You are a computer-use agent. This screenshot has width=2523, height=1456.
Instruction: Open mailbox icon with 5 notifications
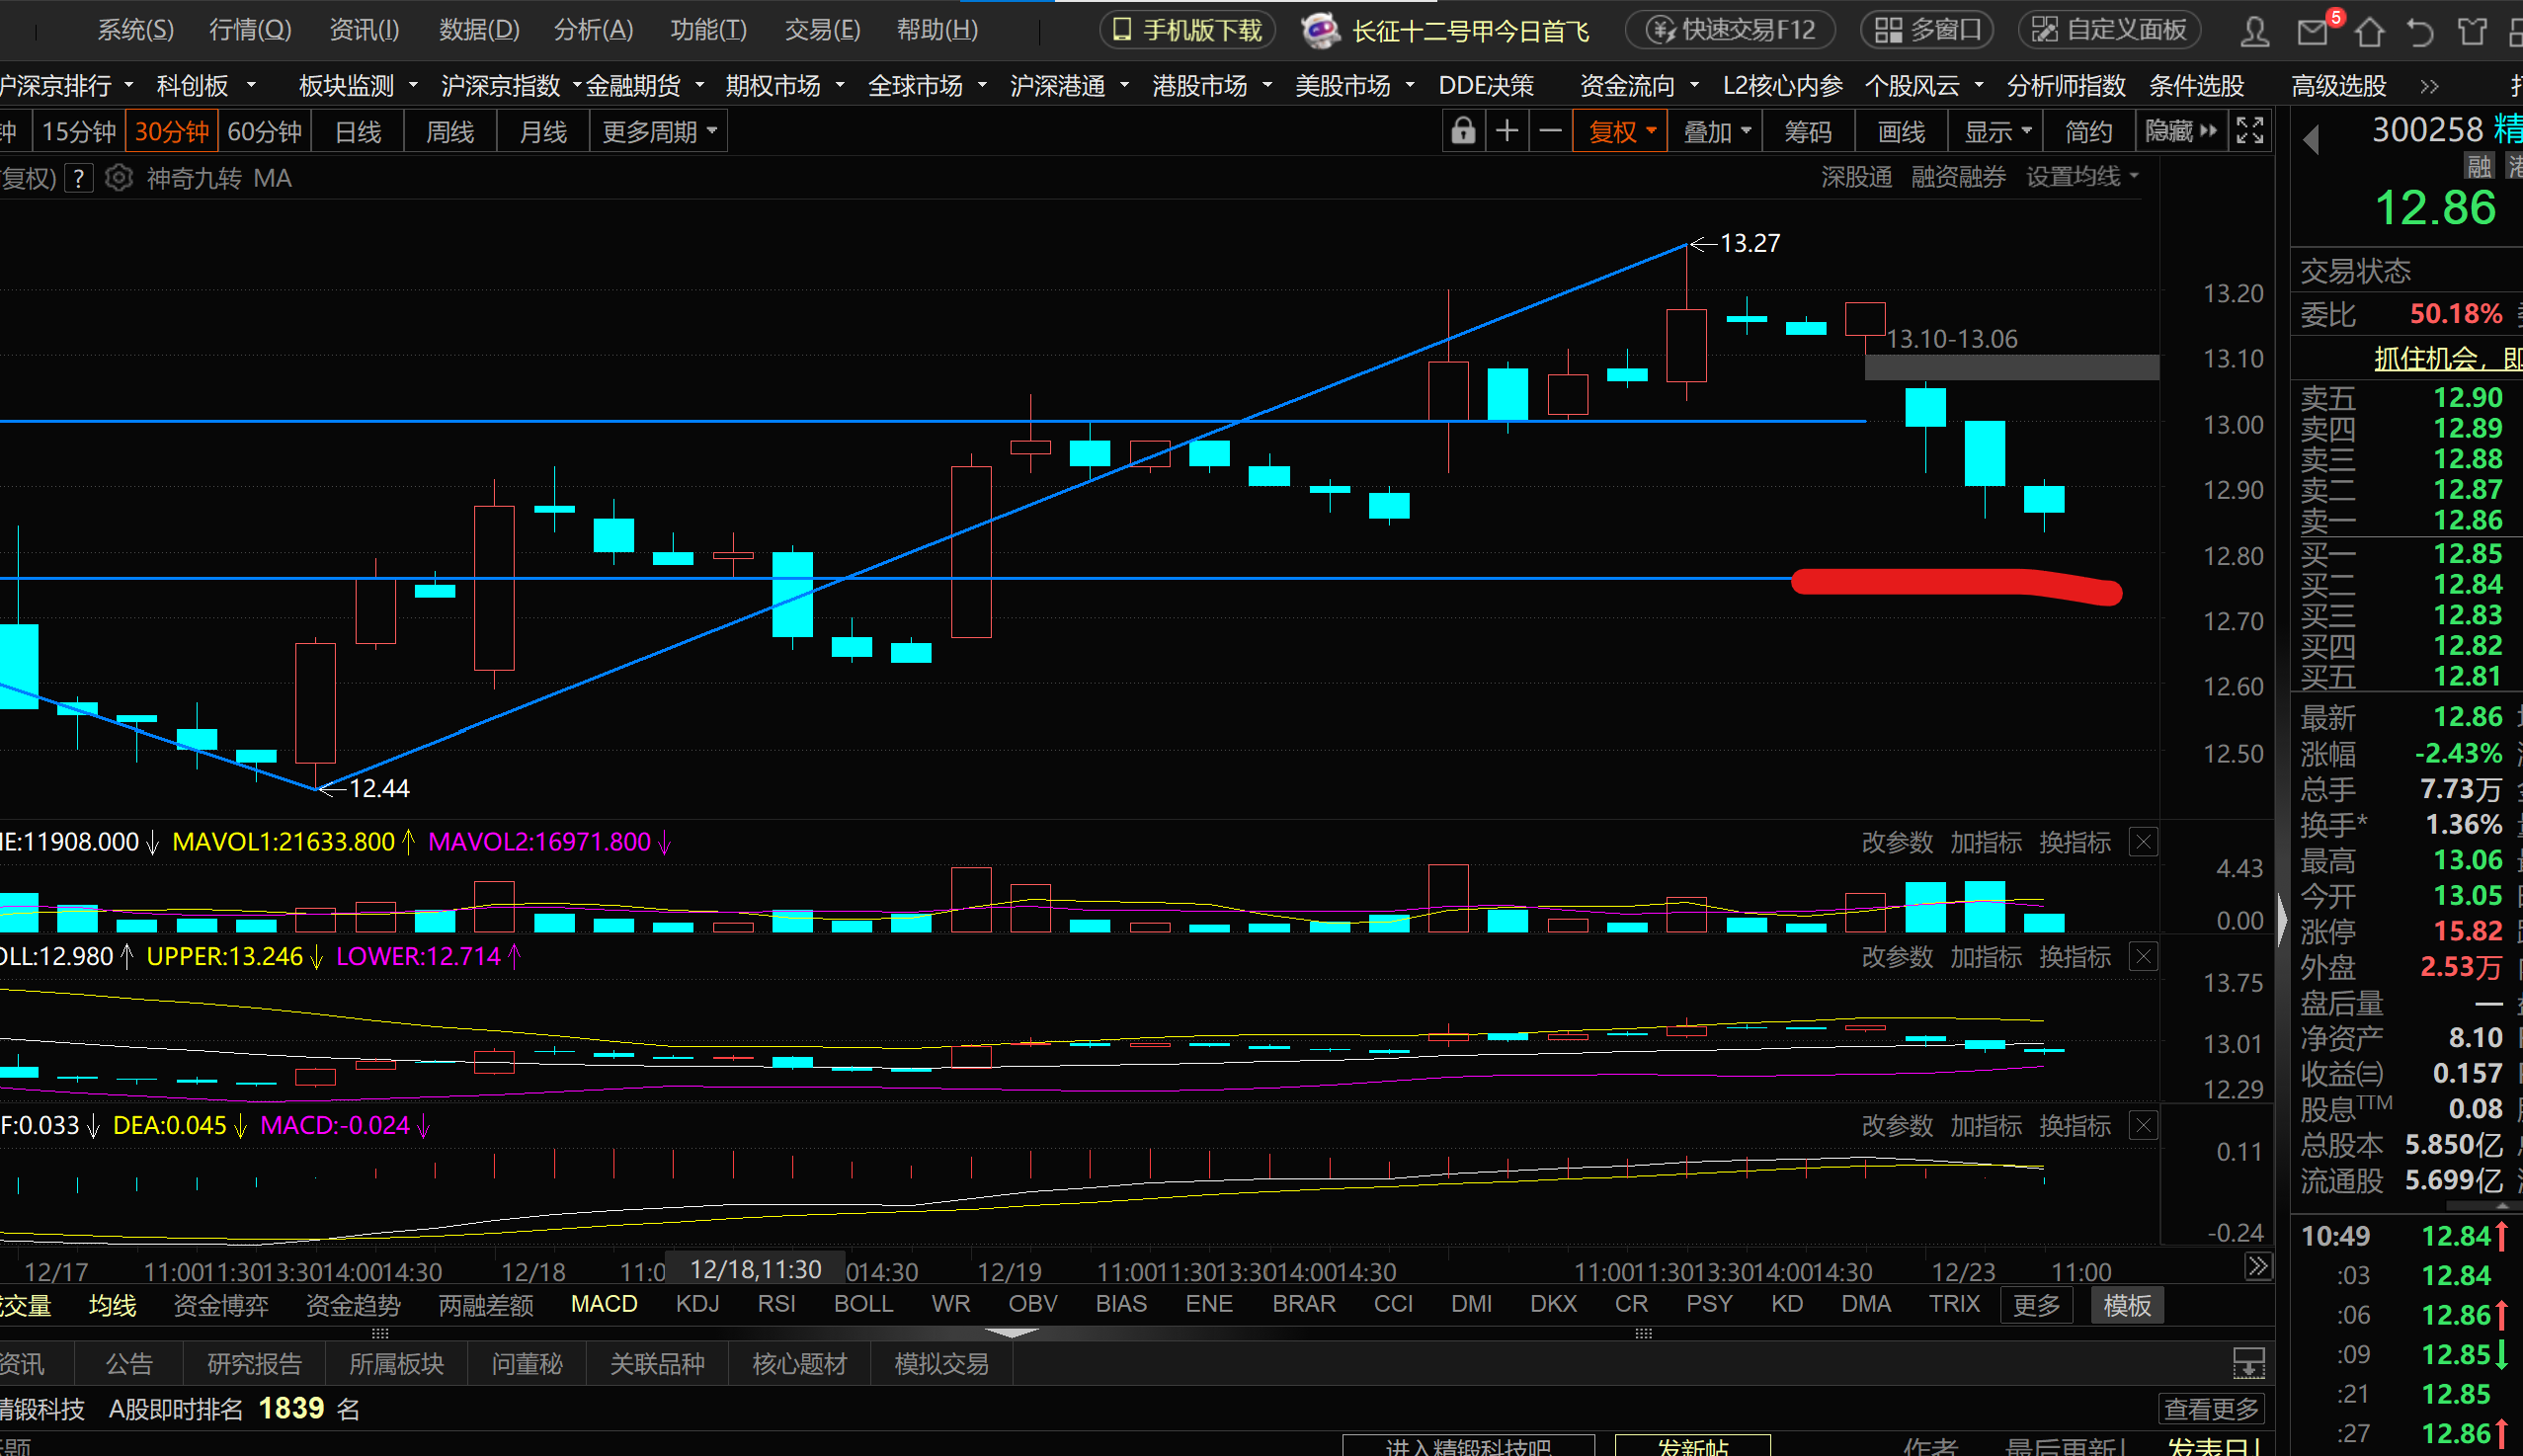click(x=2313, y=31)
